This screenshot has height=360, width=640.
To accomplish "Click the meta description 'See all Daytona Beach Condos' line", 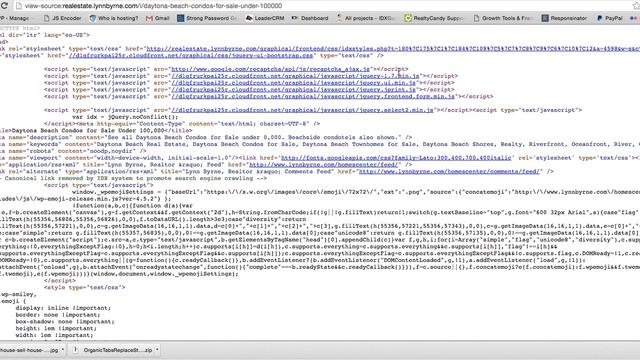I will click(x=206, y=137).
